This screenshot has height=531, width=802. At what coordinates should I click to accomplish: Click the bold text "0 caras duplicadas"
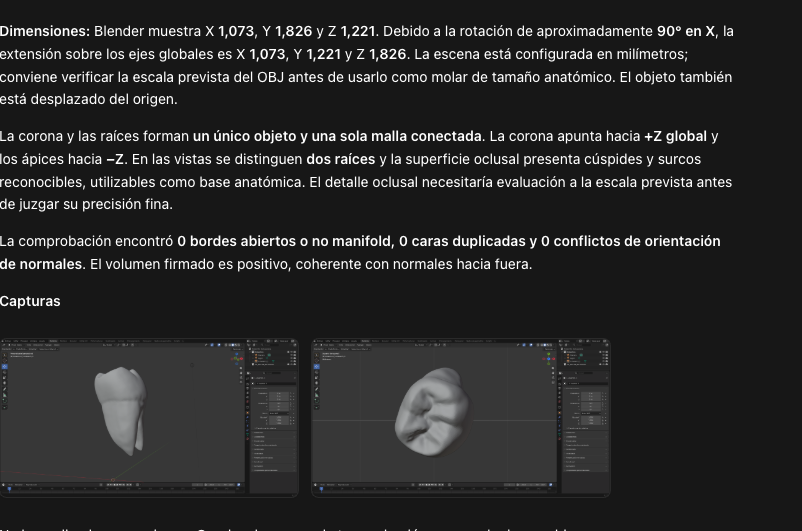pyautogui.click(x=462, y=241)
